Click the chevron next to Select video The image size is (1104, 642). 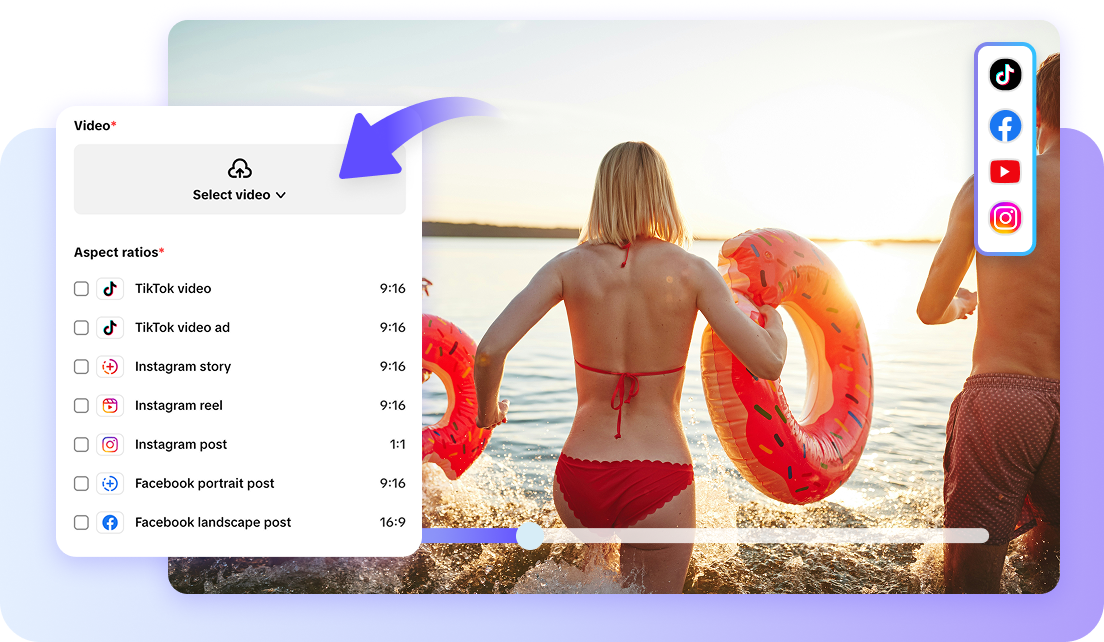pos(281,195)
